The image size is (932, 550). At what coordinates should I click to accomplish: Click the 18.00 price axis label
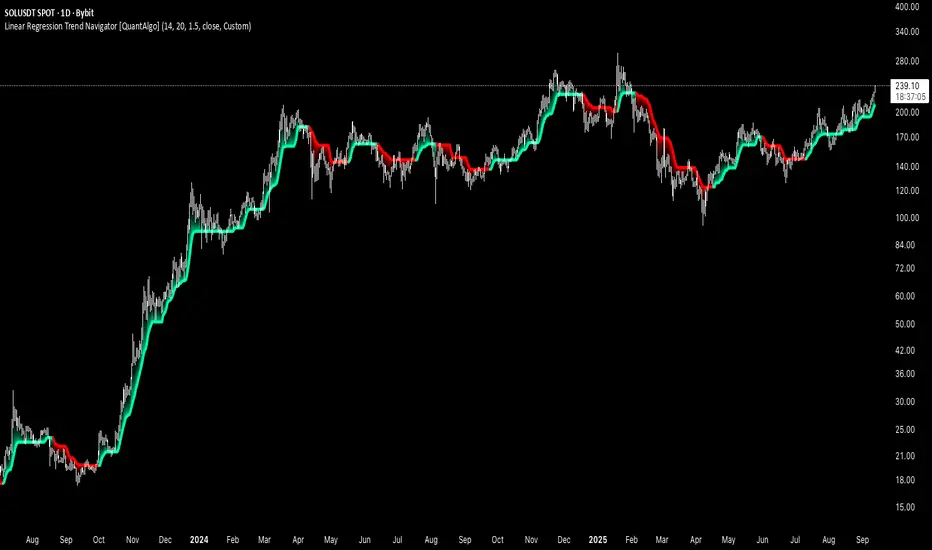pyautogui.click(x=905, y=480)
